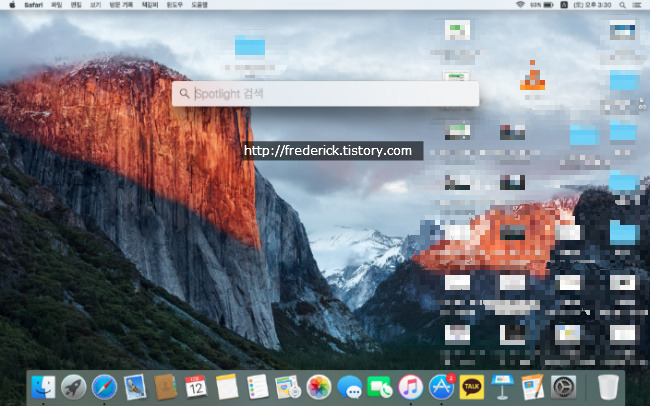
Task: Click the menu bar clock showing 3:30
Action: click(x=592, y=5)
